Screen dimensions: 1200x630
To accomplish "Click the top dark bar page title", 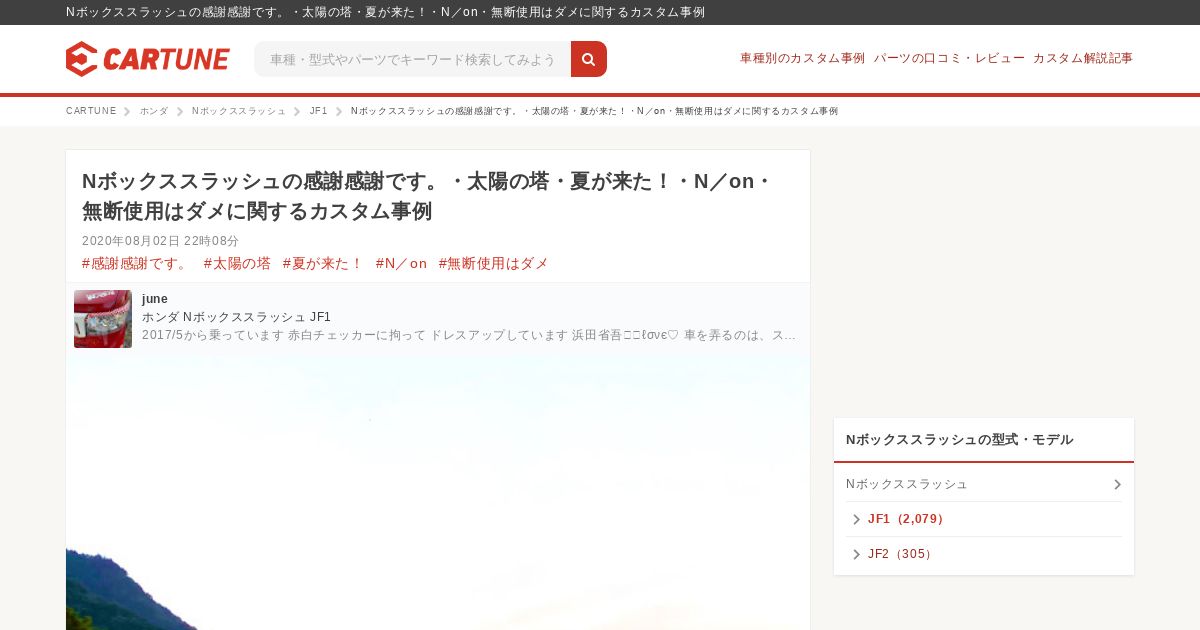I will pyautogui.click(x=385, y=12).
